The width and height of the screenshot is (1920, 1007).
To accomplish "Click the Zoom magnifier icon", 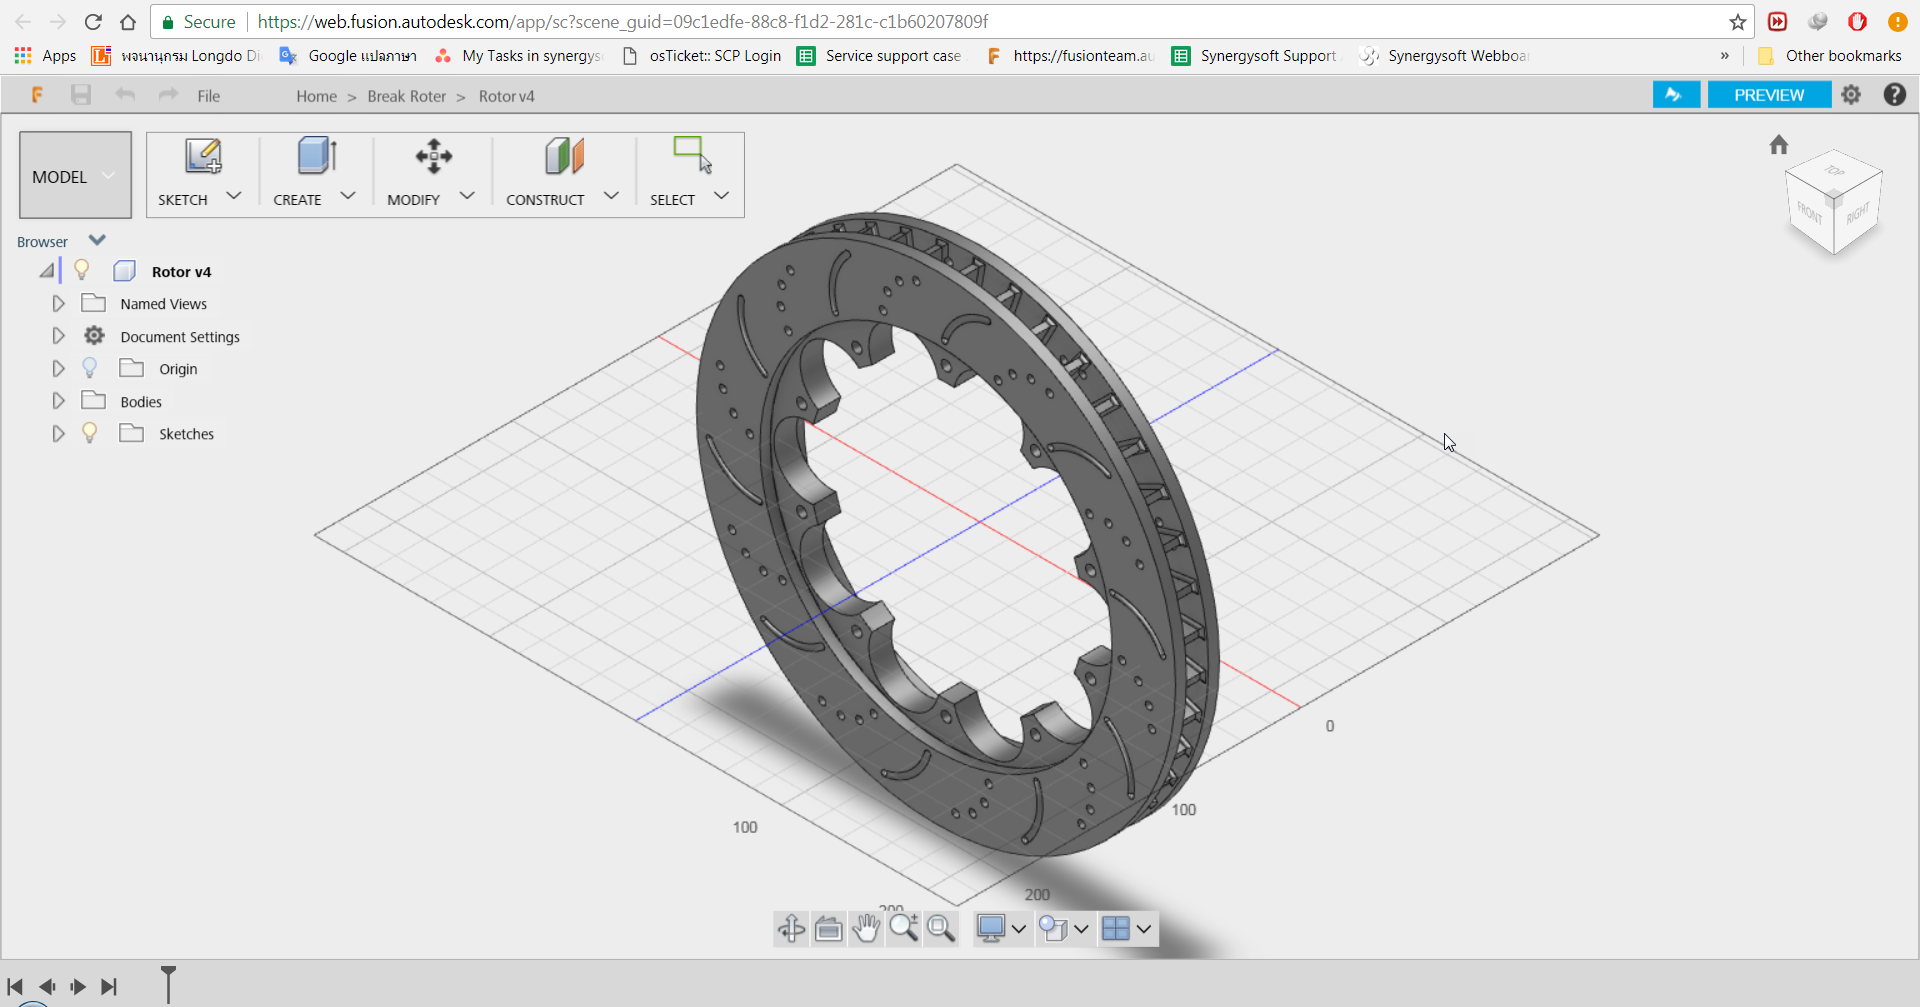I will [x=904, y=928].
